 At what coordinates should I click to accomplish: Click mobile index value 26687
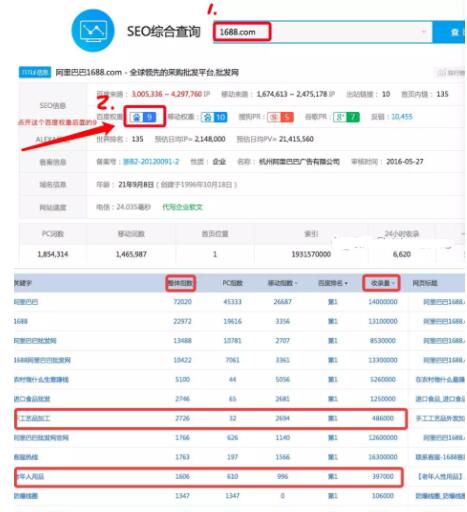[282, 302]
